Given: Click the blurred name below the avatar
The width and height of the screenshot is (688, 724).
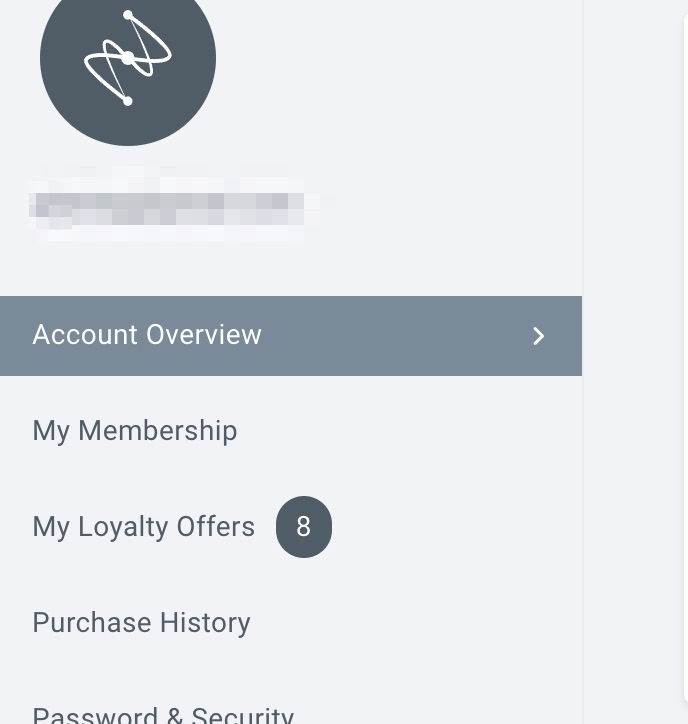Looking at the screenshot, I should pos(166,205).
